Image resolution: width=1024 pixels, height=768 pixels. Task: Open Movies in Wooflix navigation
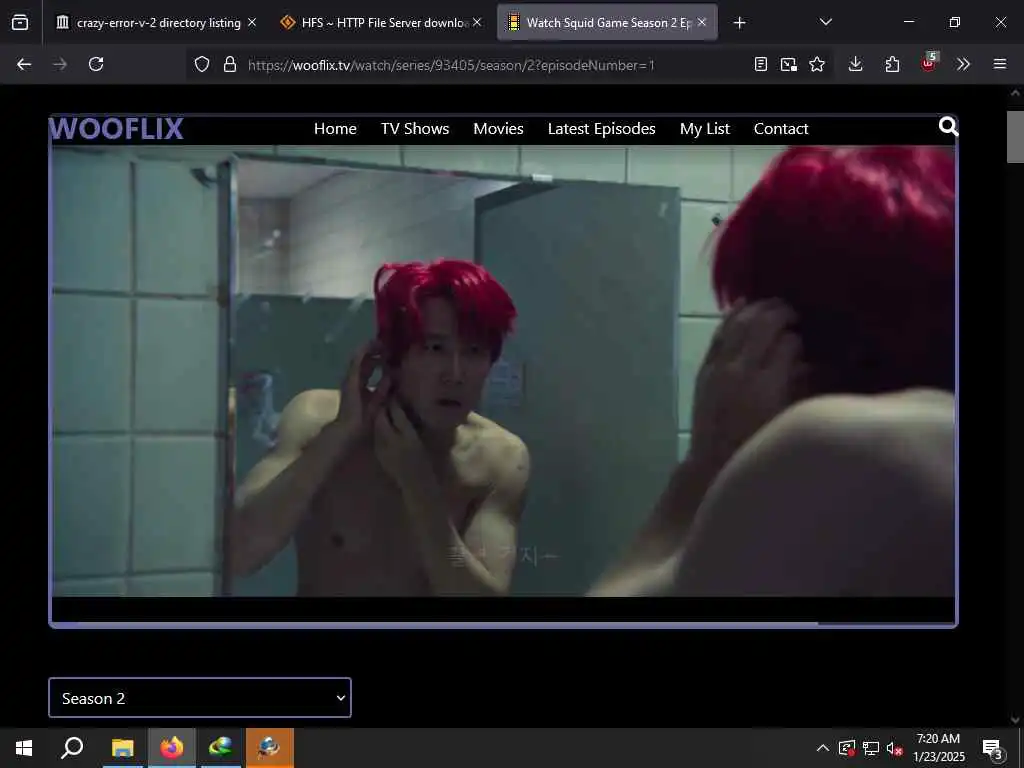(x=498, y=129)
